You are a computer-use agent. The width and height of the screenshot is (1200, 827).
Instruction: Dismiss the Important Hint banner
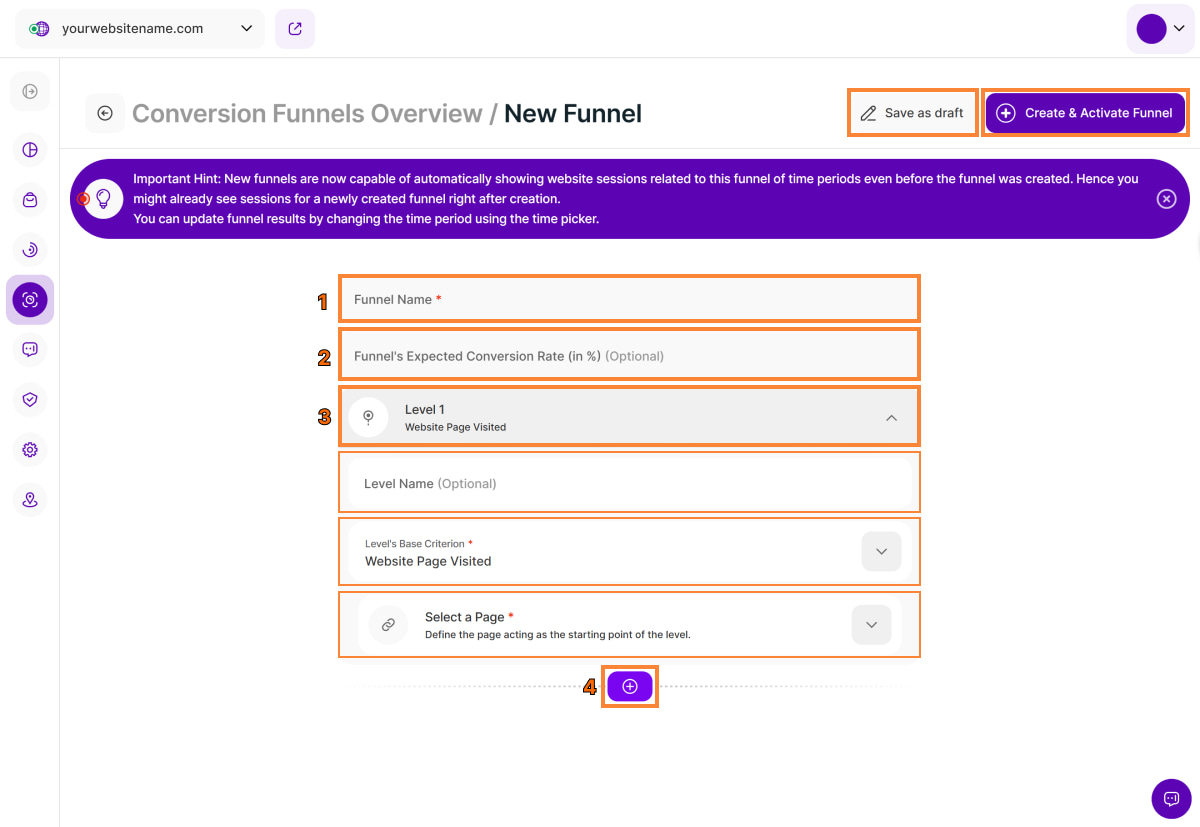[1166, 199]
